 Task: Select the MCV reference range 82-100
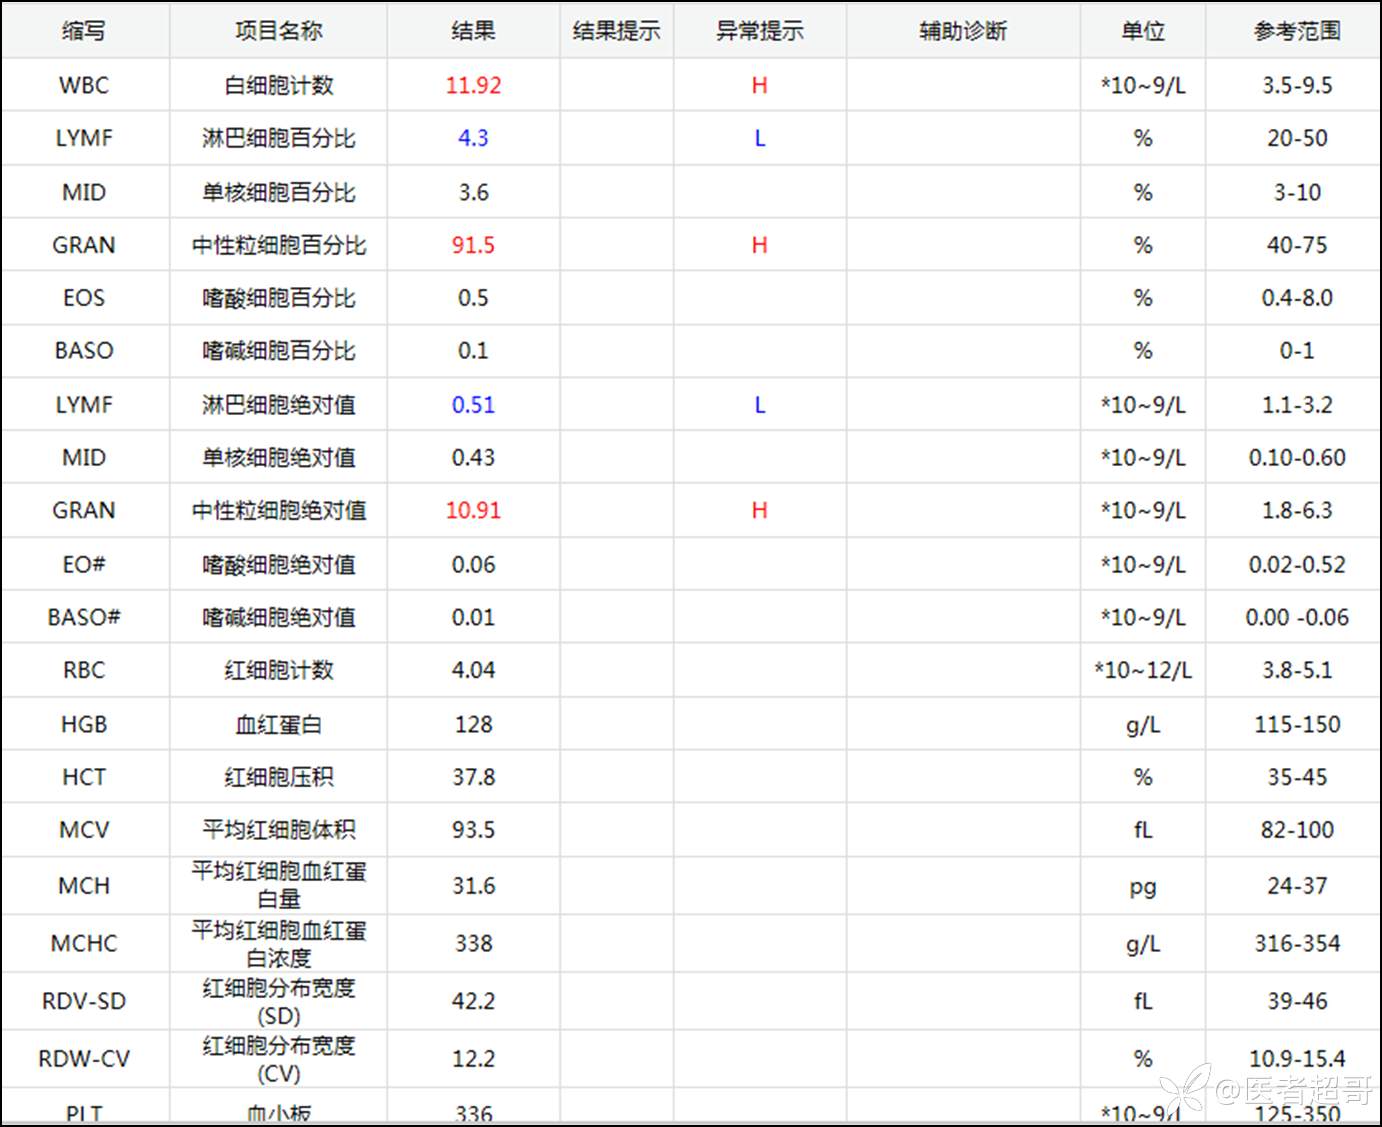click(x=1296, y=830)
